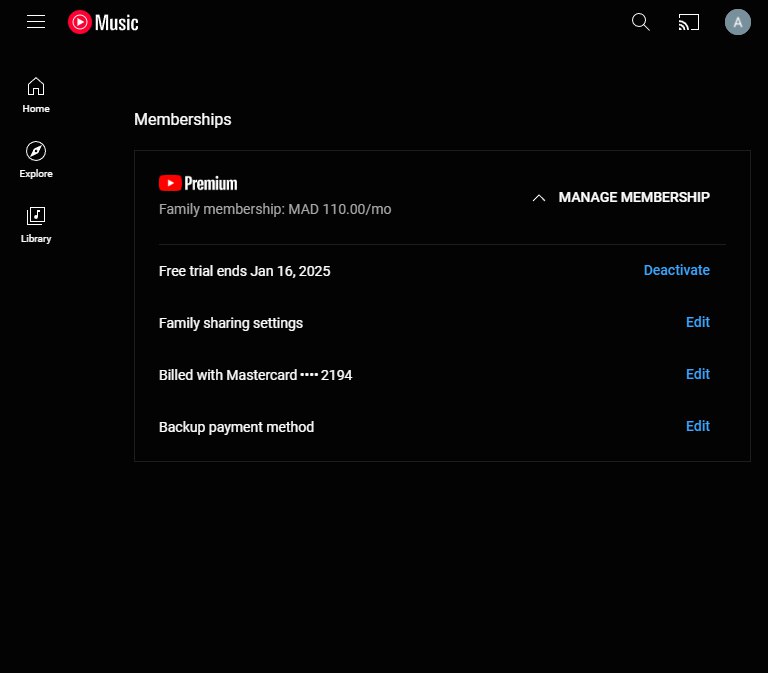Edit the Mastercard billing method
768x673 pixels.
point(697,374)
